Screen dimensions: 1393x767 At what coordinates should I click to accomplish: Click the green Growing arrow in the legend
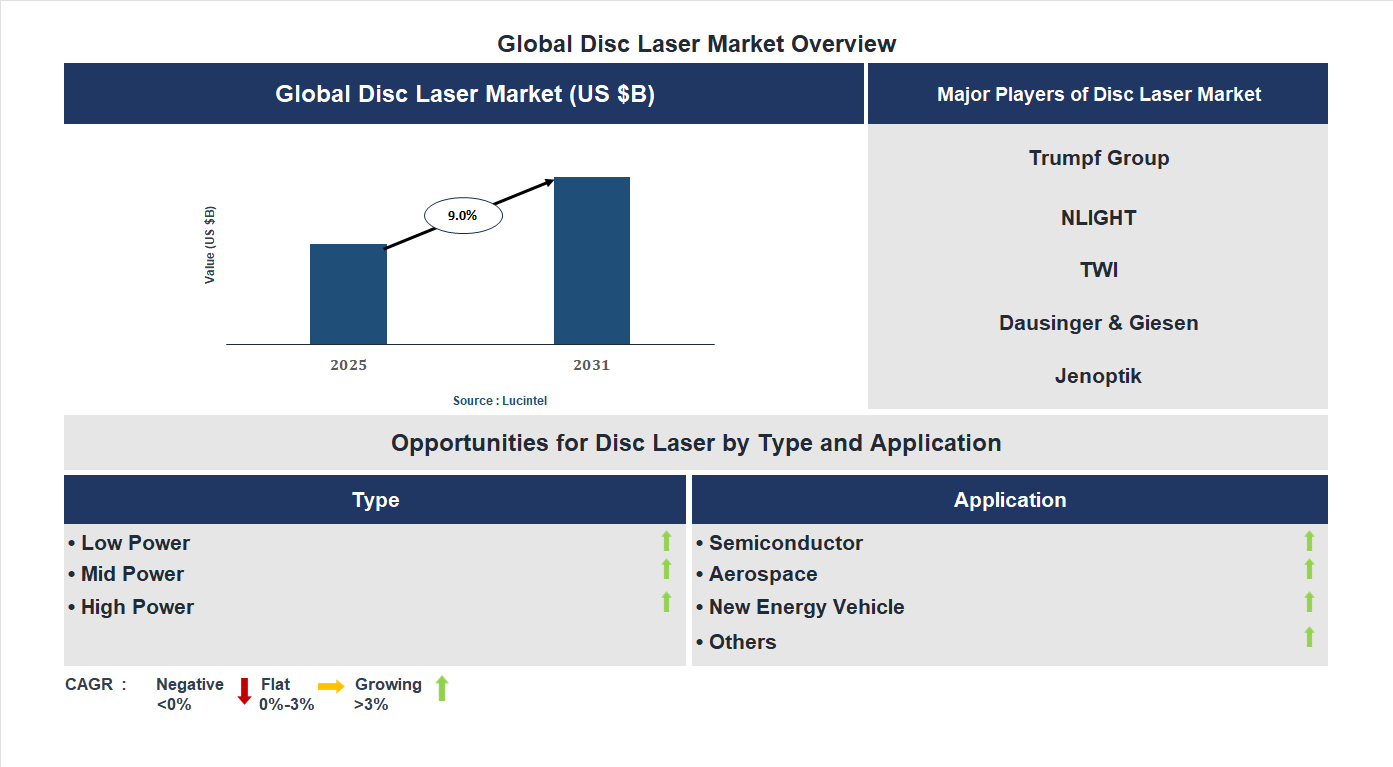click(x=440, y=688)
